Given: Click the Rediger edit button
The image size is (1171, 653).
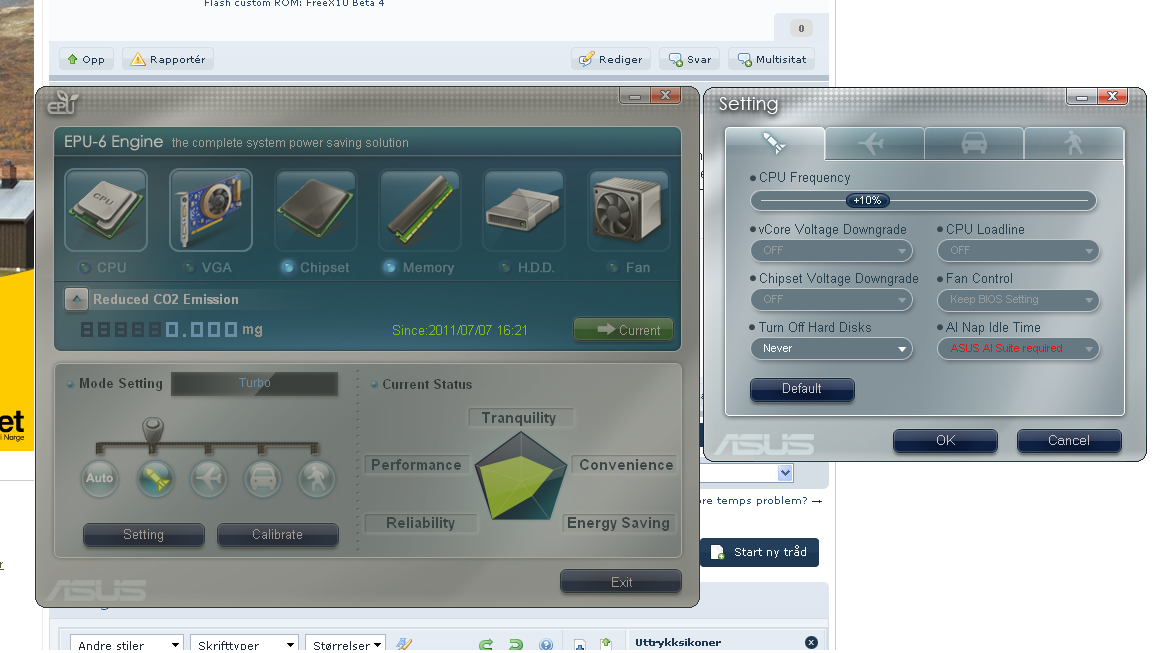Looking at the screenshot, I should [611, 59].
